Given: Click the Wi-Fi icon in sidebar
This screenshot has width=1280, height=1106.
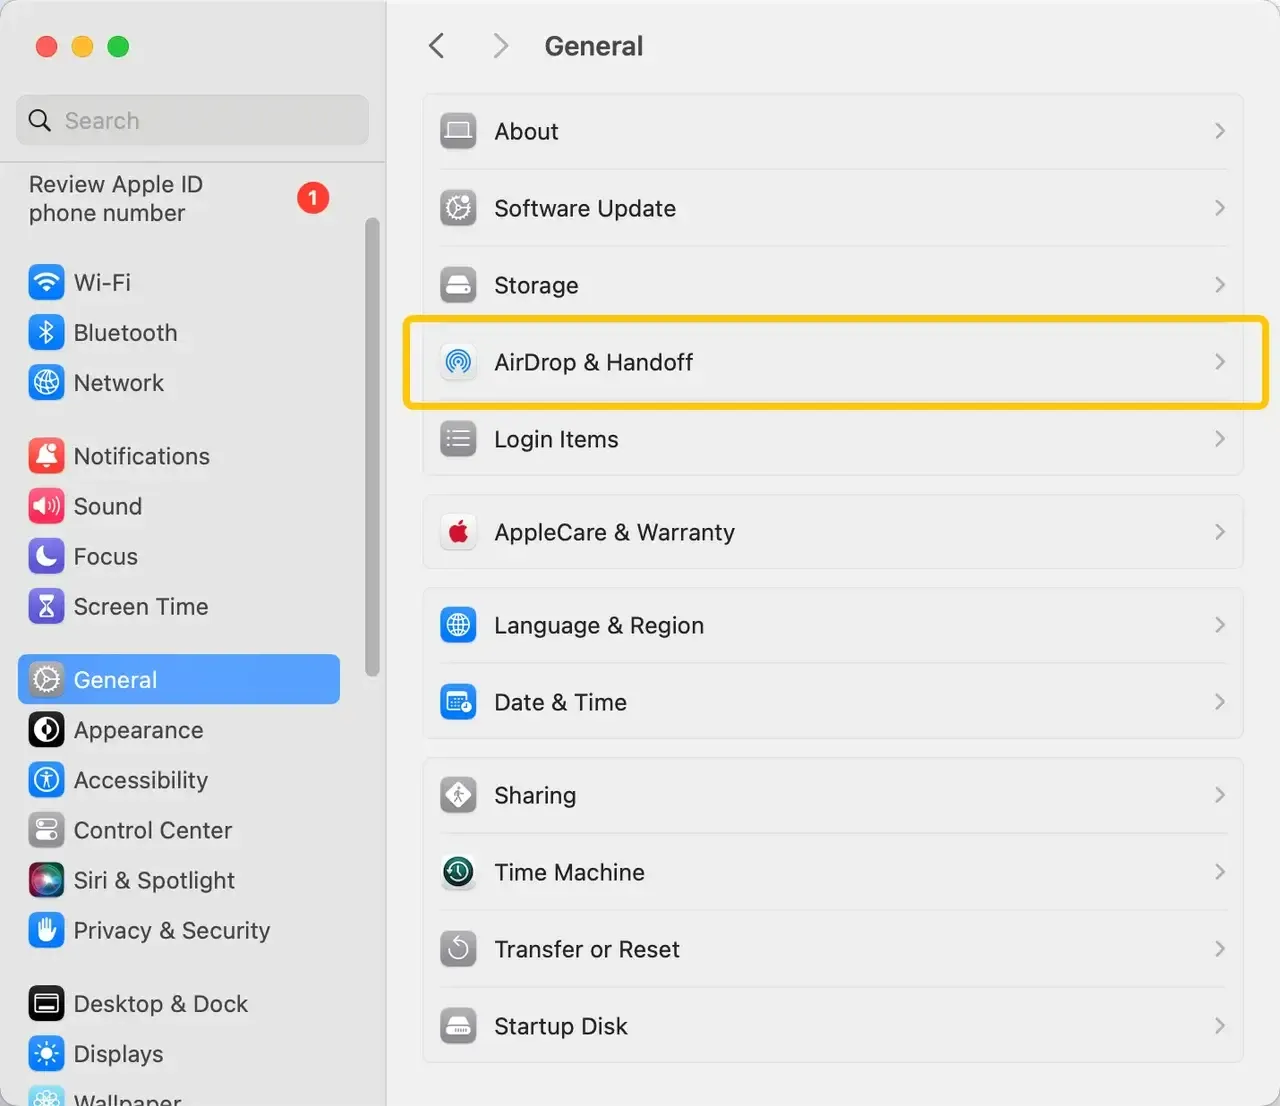Looking at the screenshot, I should point(46,282).
